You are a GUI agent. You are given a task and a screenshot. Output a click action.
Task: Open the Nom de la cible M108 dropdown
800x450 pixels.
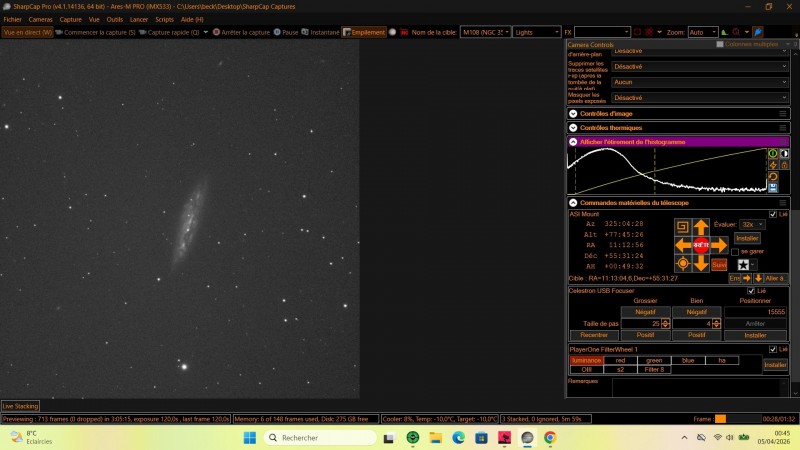coord(485,32)
